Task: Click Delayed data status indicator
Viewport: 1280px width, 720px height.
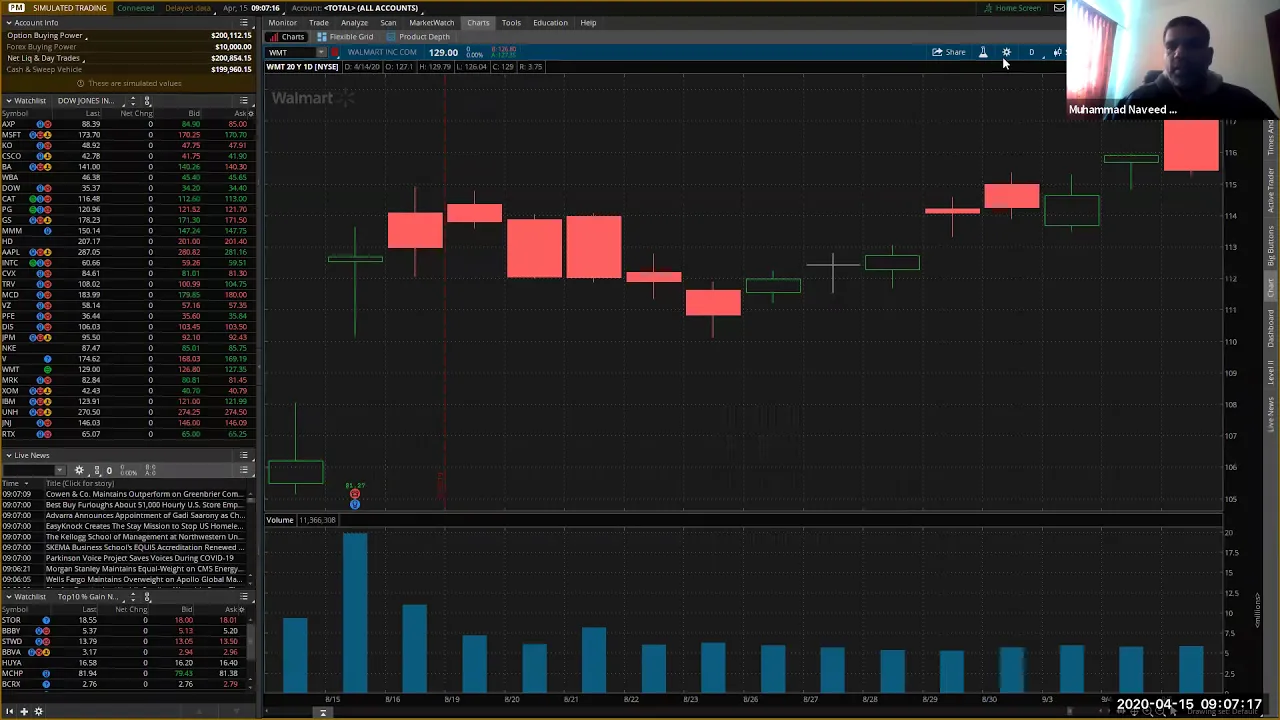Action: pyautogui.click(x=188, y=8)
